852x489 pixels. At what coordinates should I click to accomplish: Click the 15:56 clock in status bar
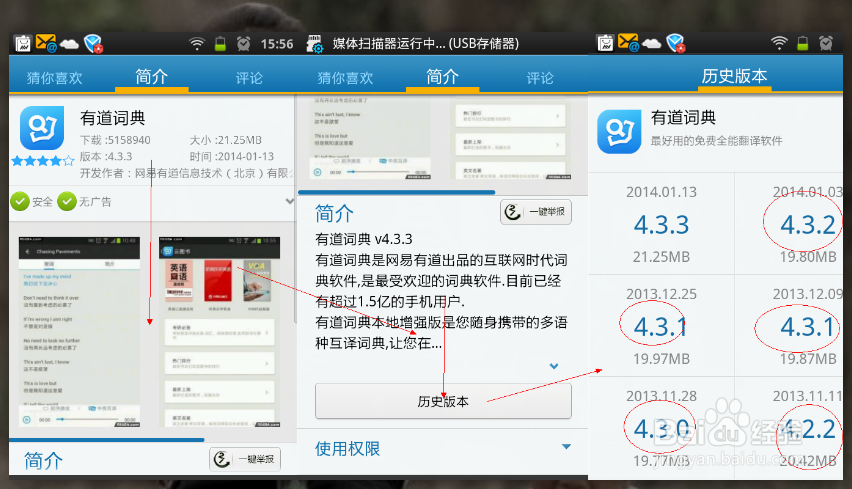point(277,44)
